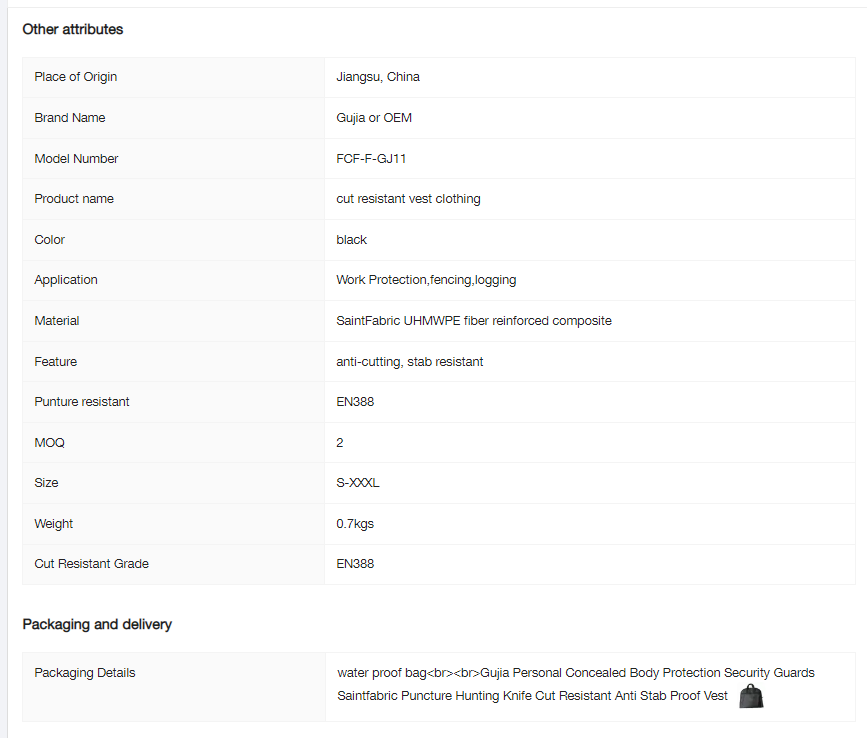
Task: Click the 0.7kgs weight value
Action: coord(355,524)
